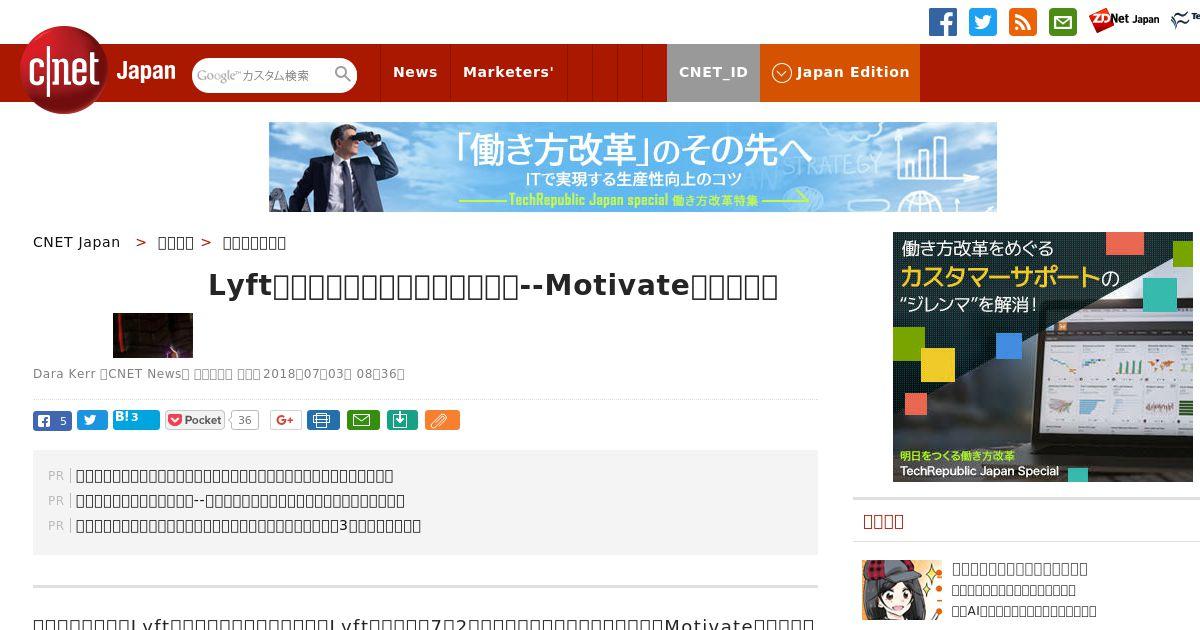Share article on Google Plus
The image size is (1200, 630).
[285, 420]
